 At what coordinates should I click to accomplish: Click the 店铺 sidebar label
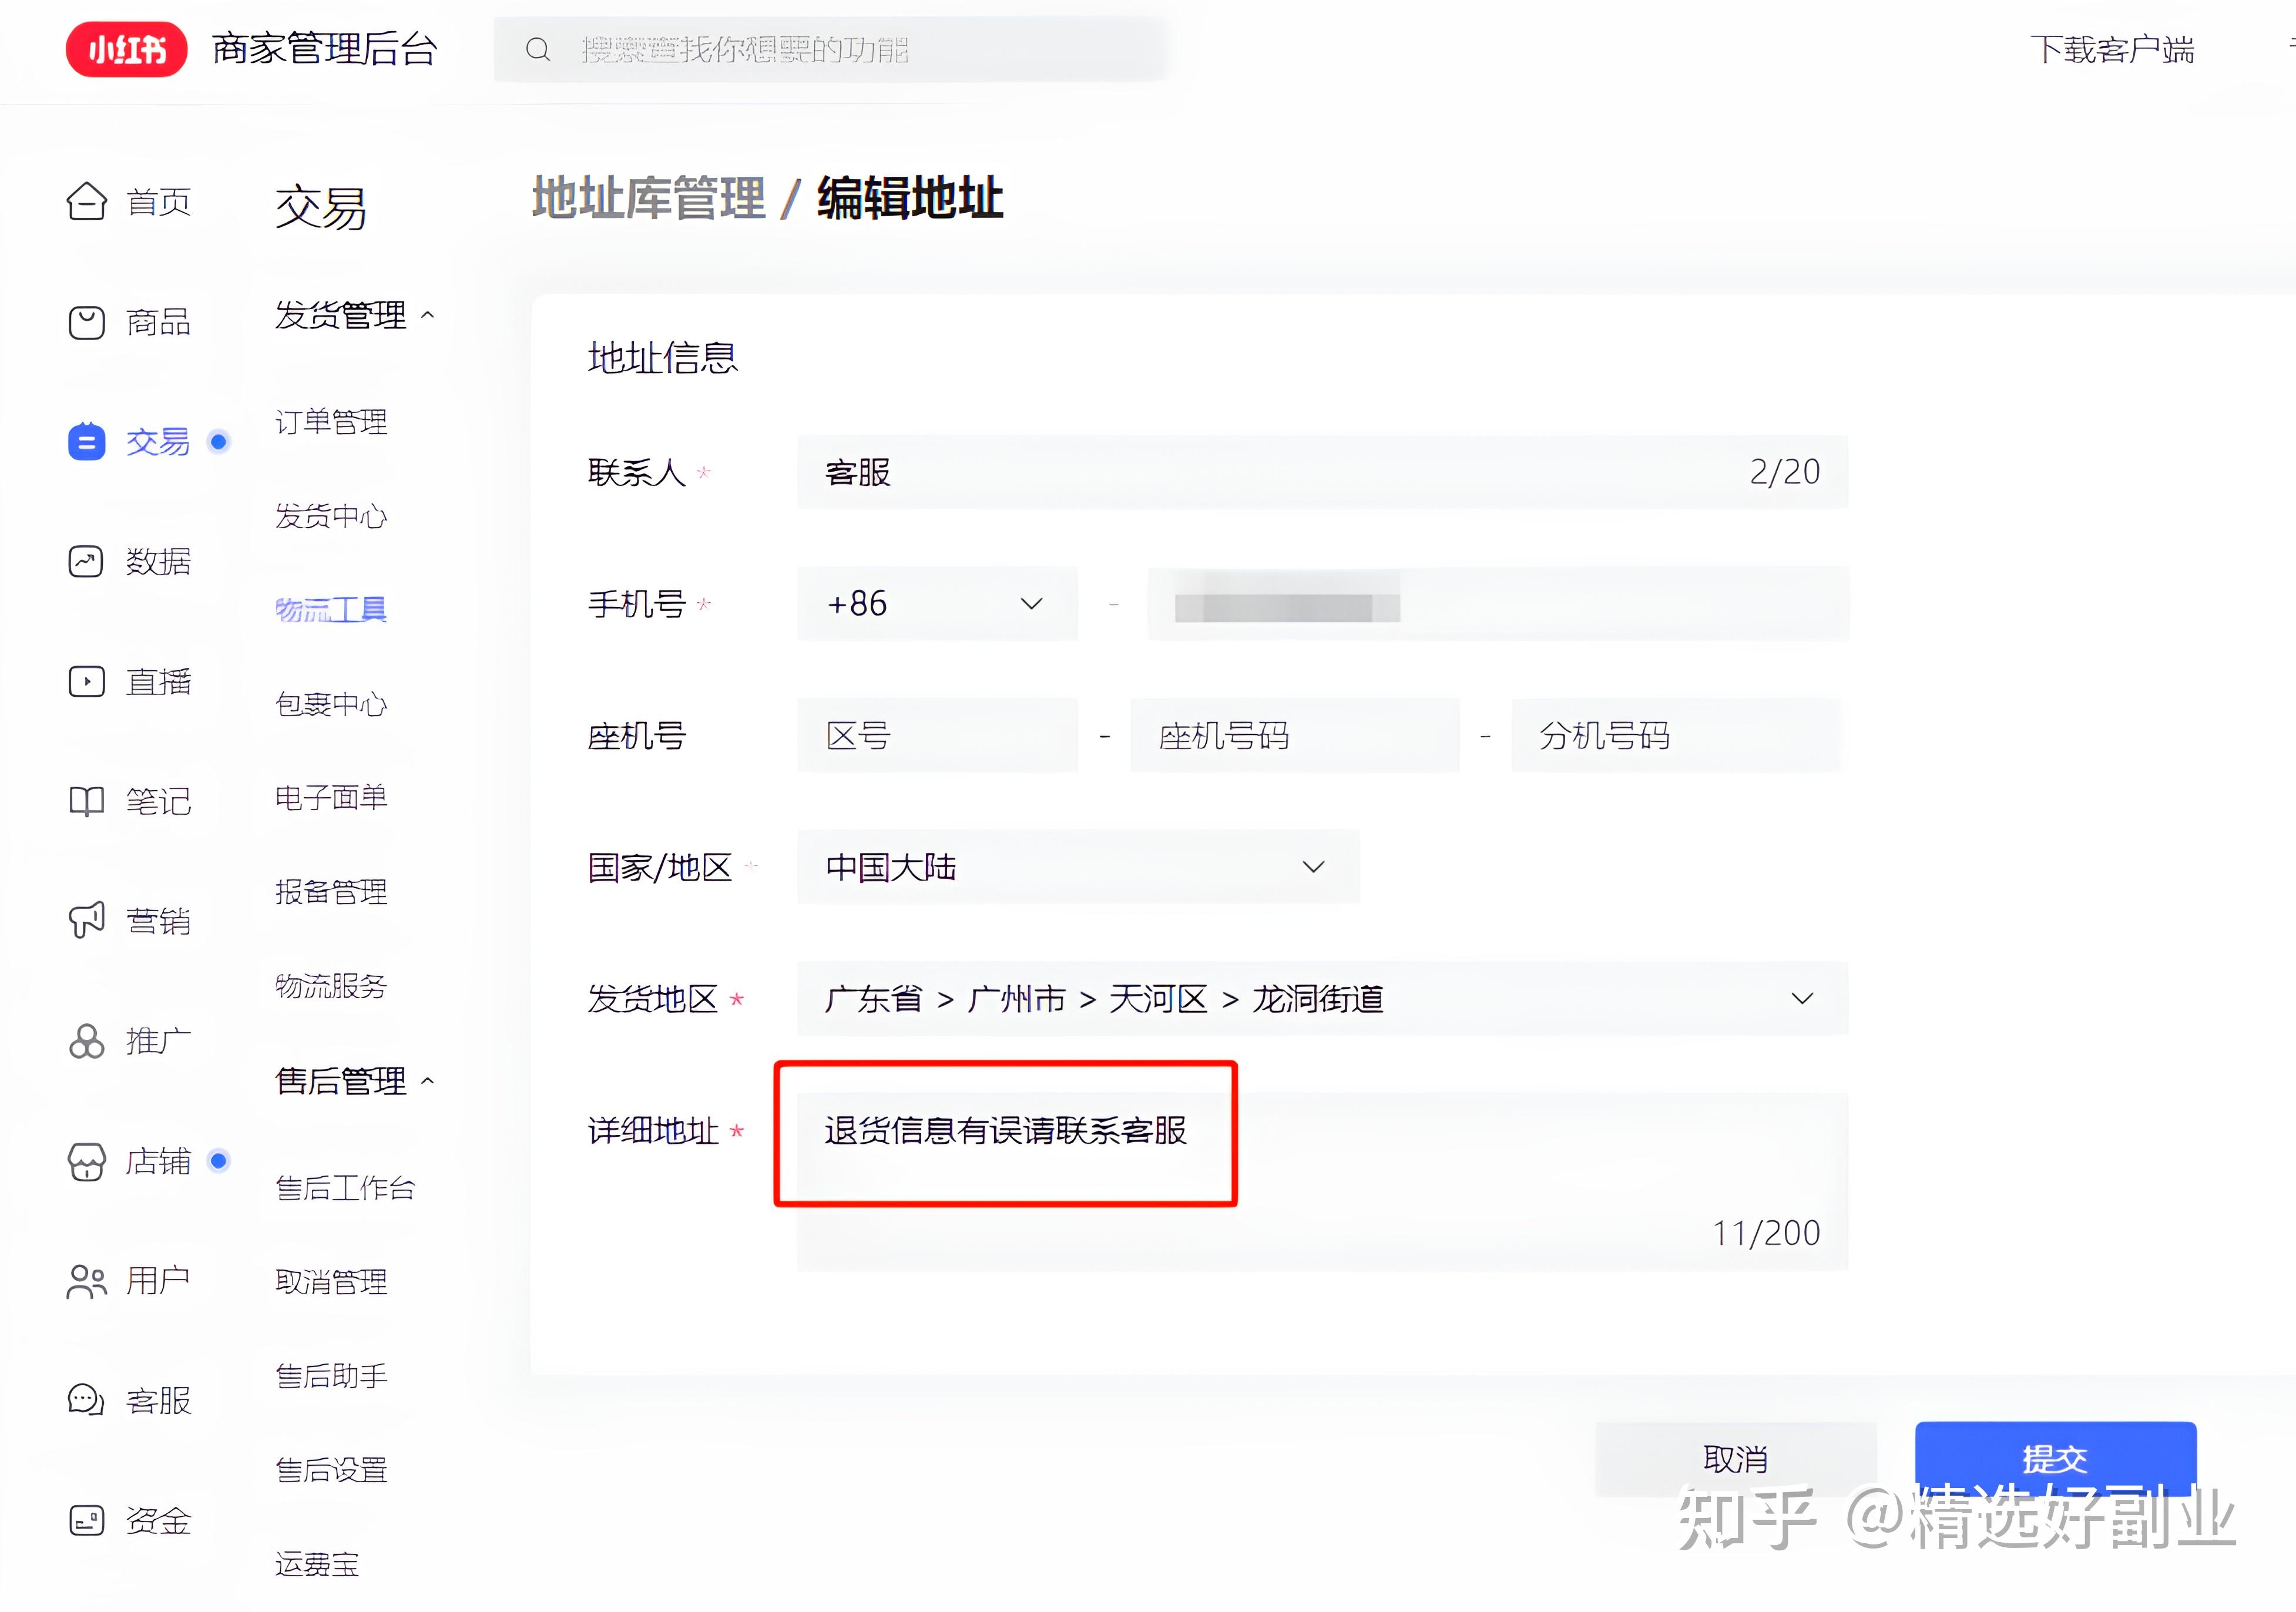click(x=158, y=1161)
